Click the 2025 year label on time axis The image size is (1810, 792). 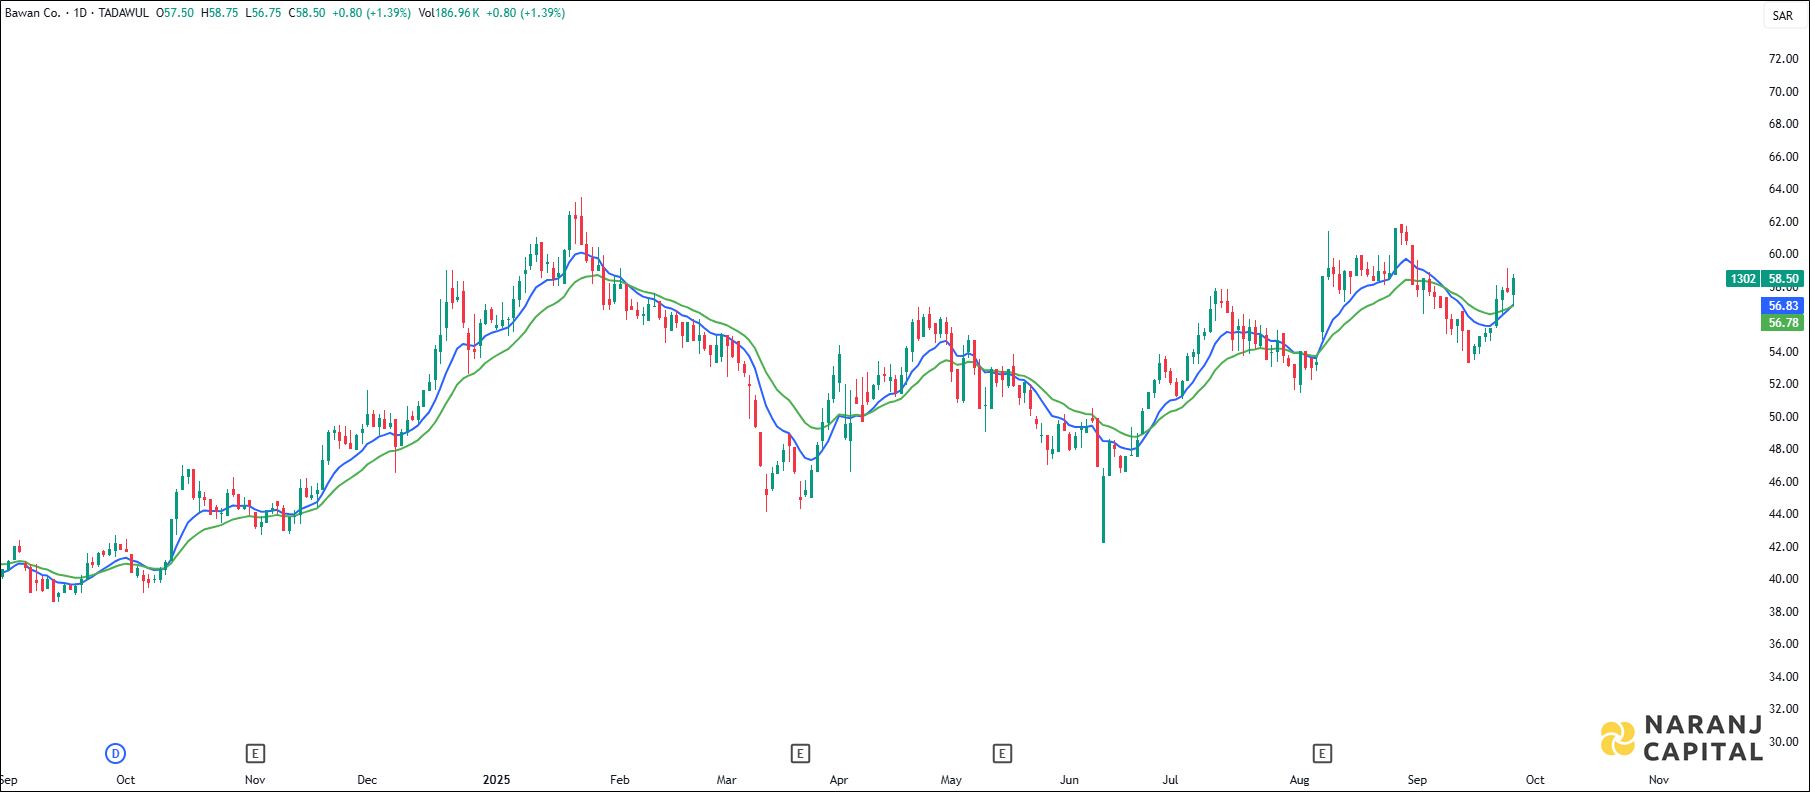click(496, 780)
